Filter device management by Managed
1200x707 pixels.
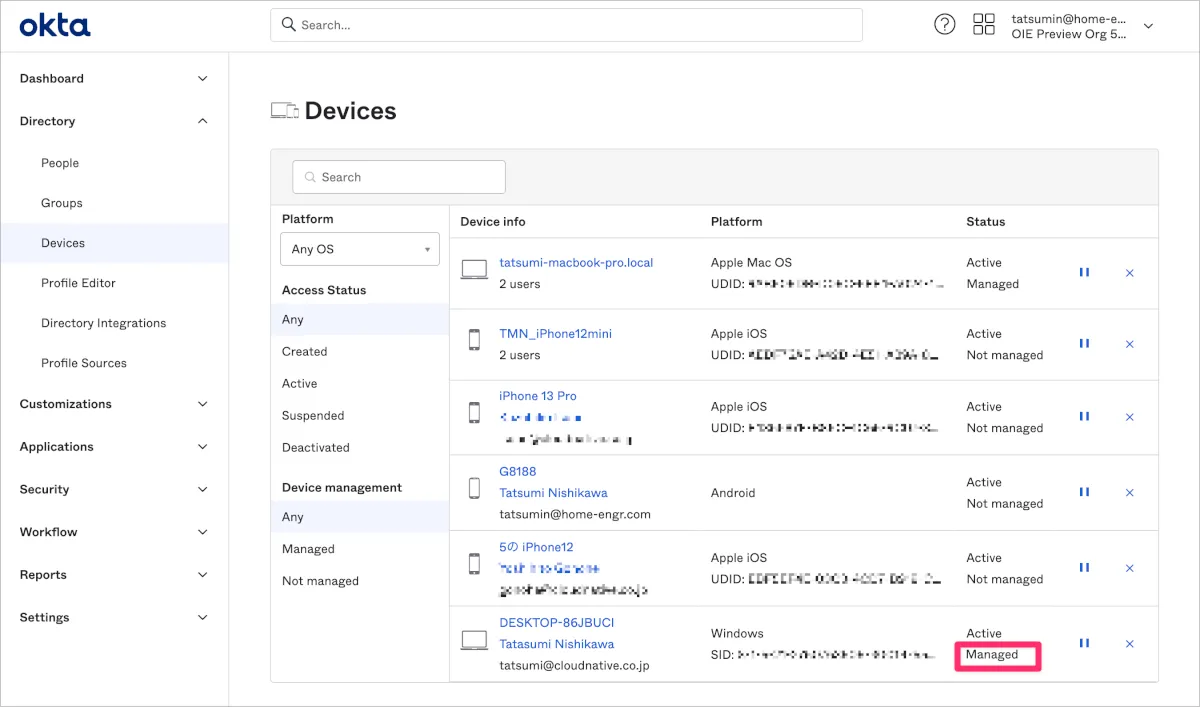(308, 549)
